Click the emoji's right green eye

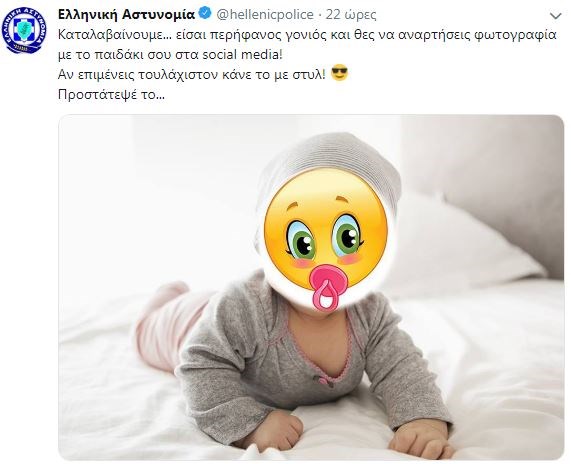[346, 235]
